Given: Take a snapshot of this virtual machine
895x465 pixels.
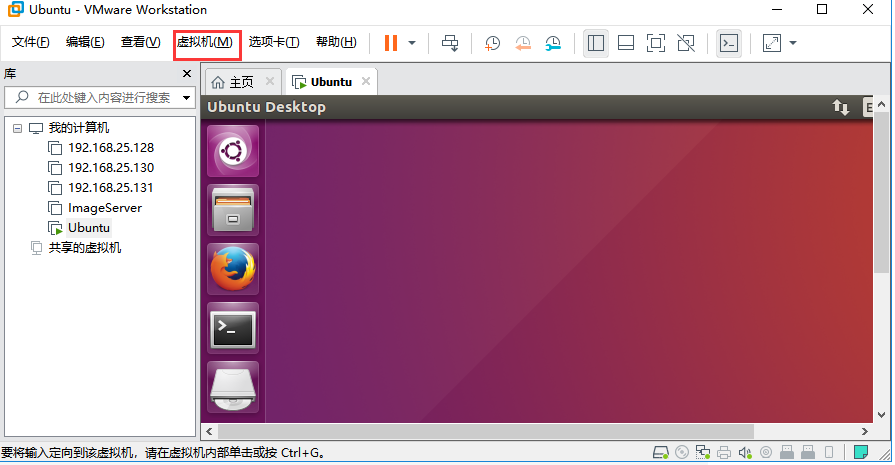Looking at the screenshot, I should pos(492,43).
